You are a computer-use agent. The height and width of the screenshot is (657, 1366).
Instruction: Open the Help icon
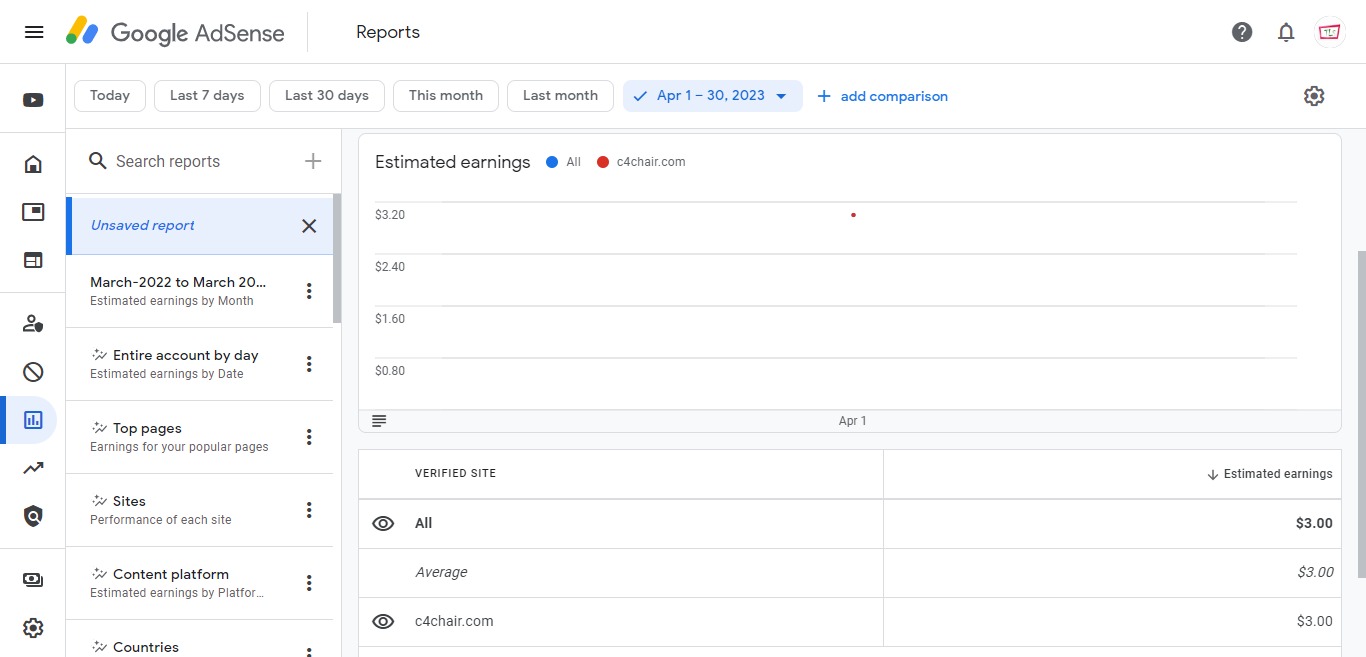[x=1242, y=32]
